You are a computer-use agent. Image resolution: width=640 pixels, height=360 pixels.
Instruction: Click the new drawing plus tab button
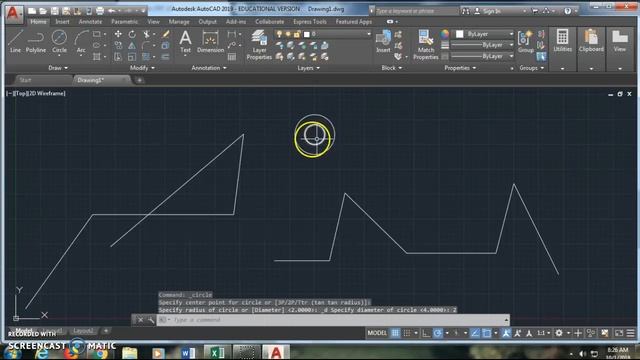139,80
